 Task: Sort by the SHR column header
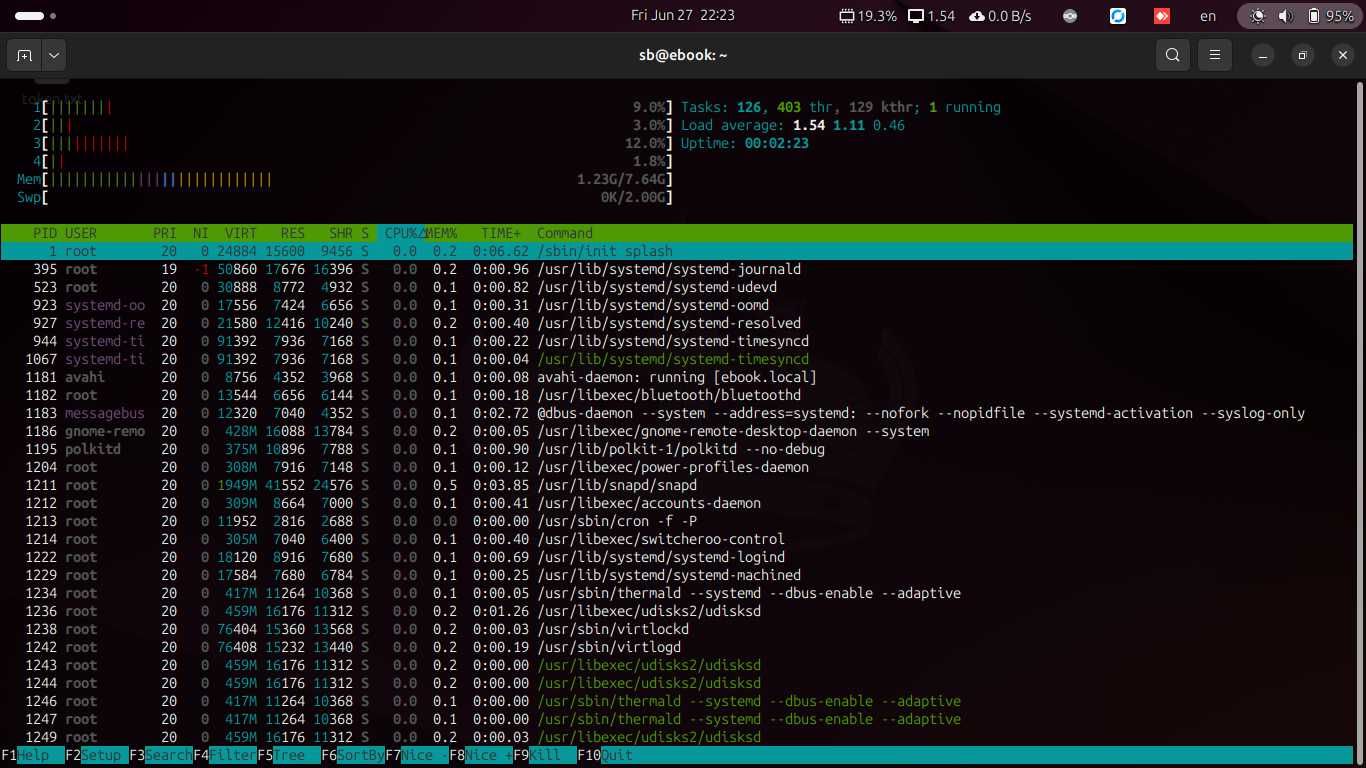(341, 233)
